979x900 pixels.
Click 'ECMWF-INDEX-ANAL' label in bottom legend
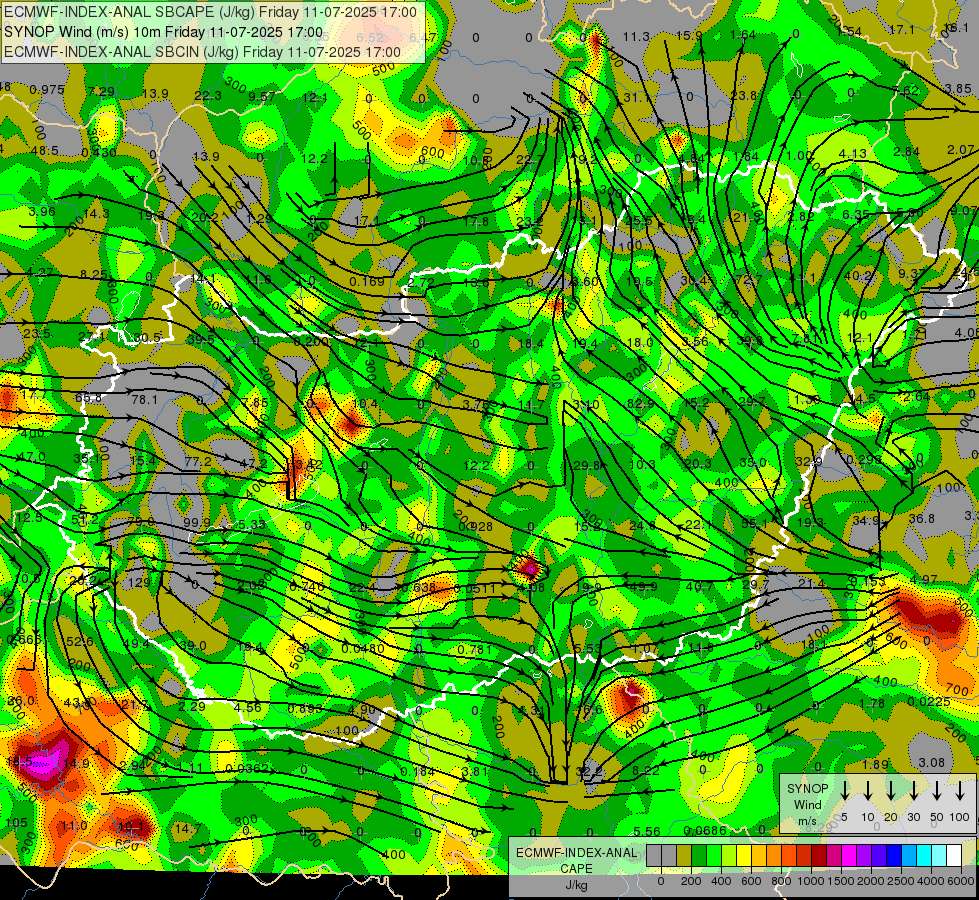pos(577,853)
